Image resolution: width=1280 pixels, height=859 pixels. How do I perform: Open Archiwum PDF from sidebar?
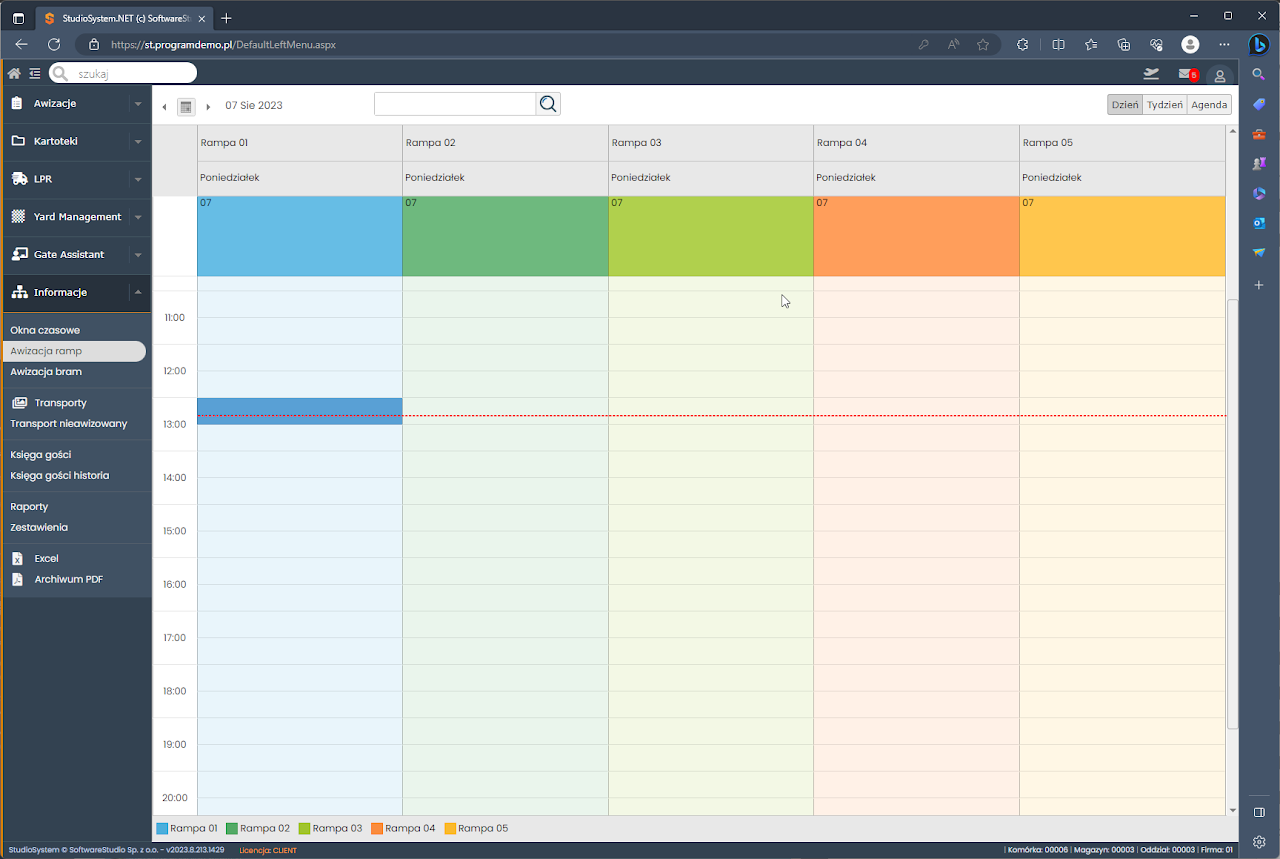coord(68,580)
